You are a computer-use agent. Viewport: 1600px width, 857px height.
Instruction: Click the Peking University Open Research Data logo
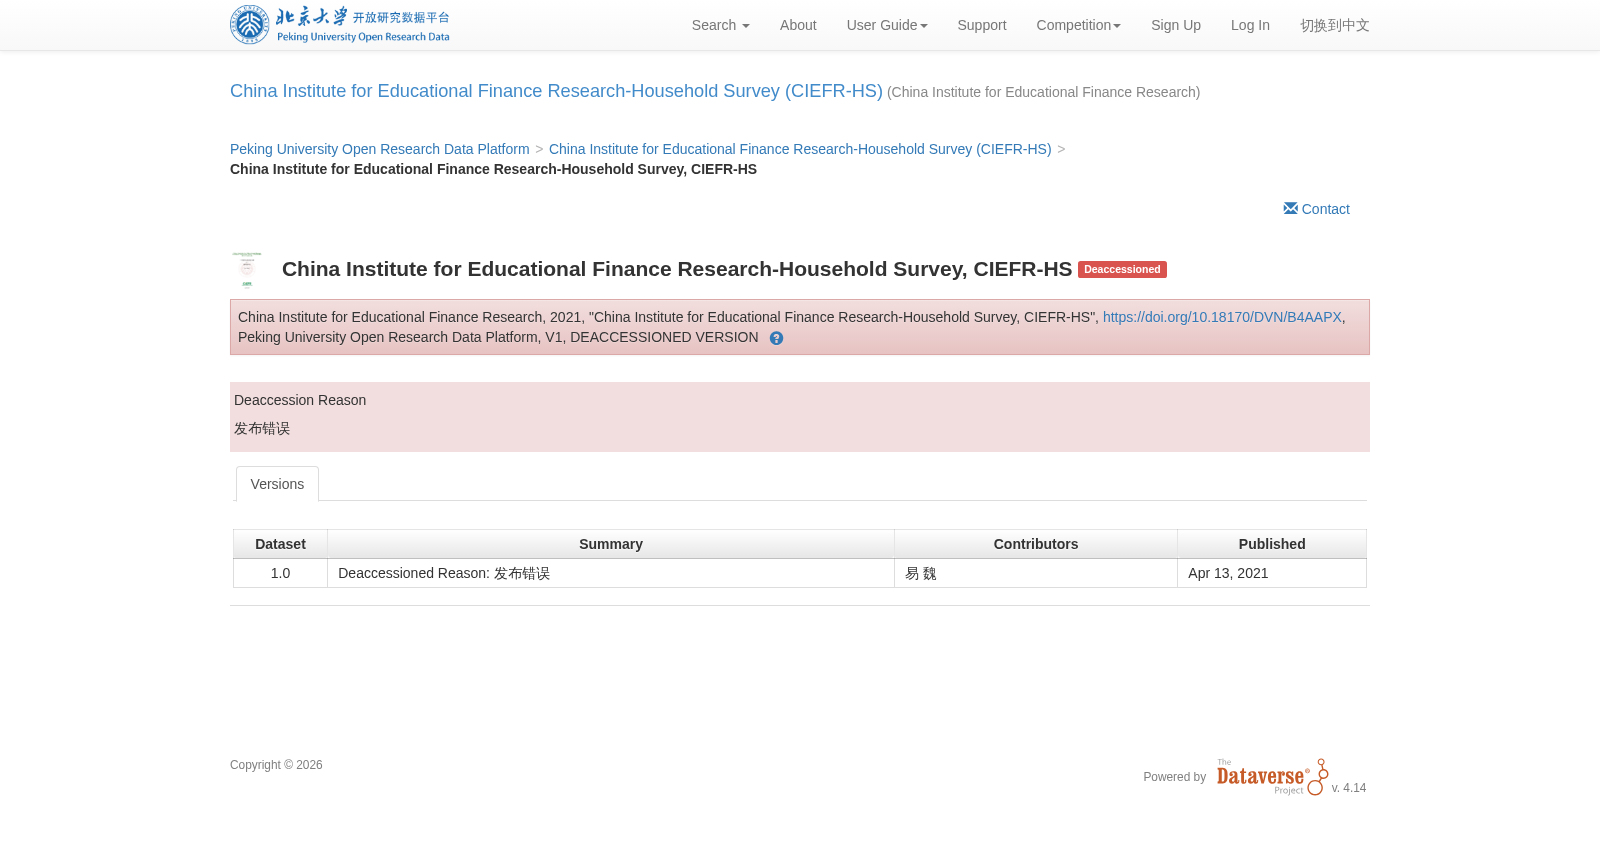[340, 25]
